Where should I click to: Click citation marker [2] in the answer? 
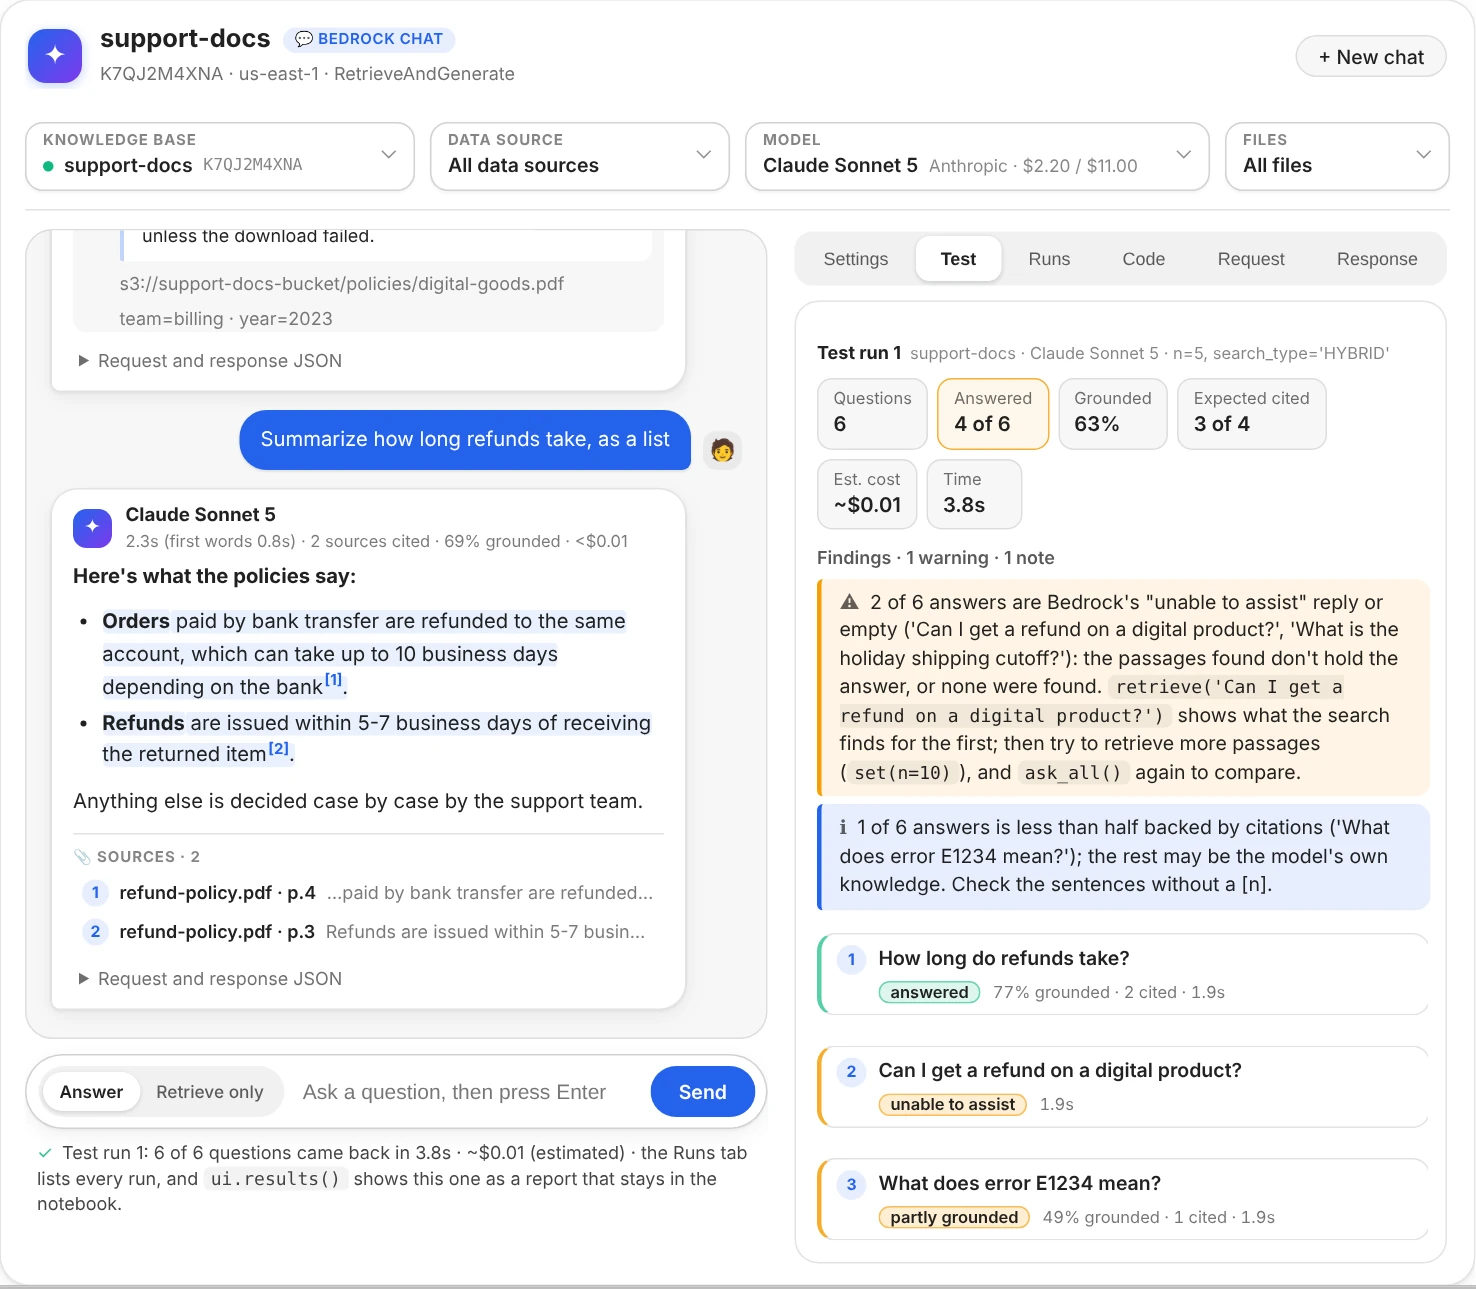pos(279,748)
